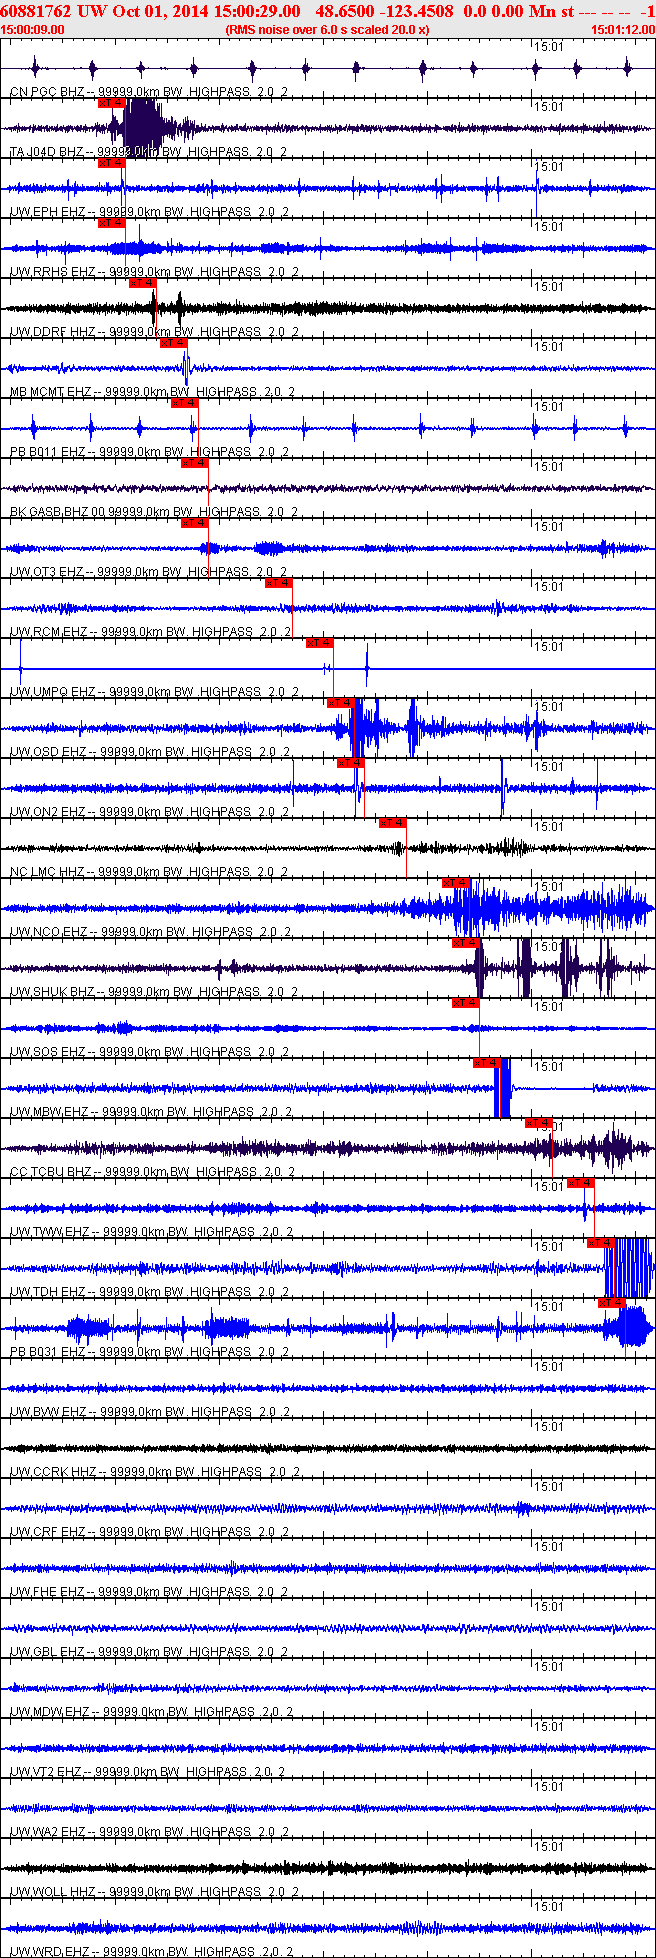Click the UW.FHE EHZ station label
Screen dimensions: 656x1958
point(148,1592)
